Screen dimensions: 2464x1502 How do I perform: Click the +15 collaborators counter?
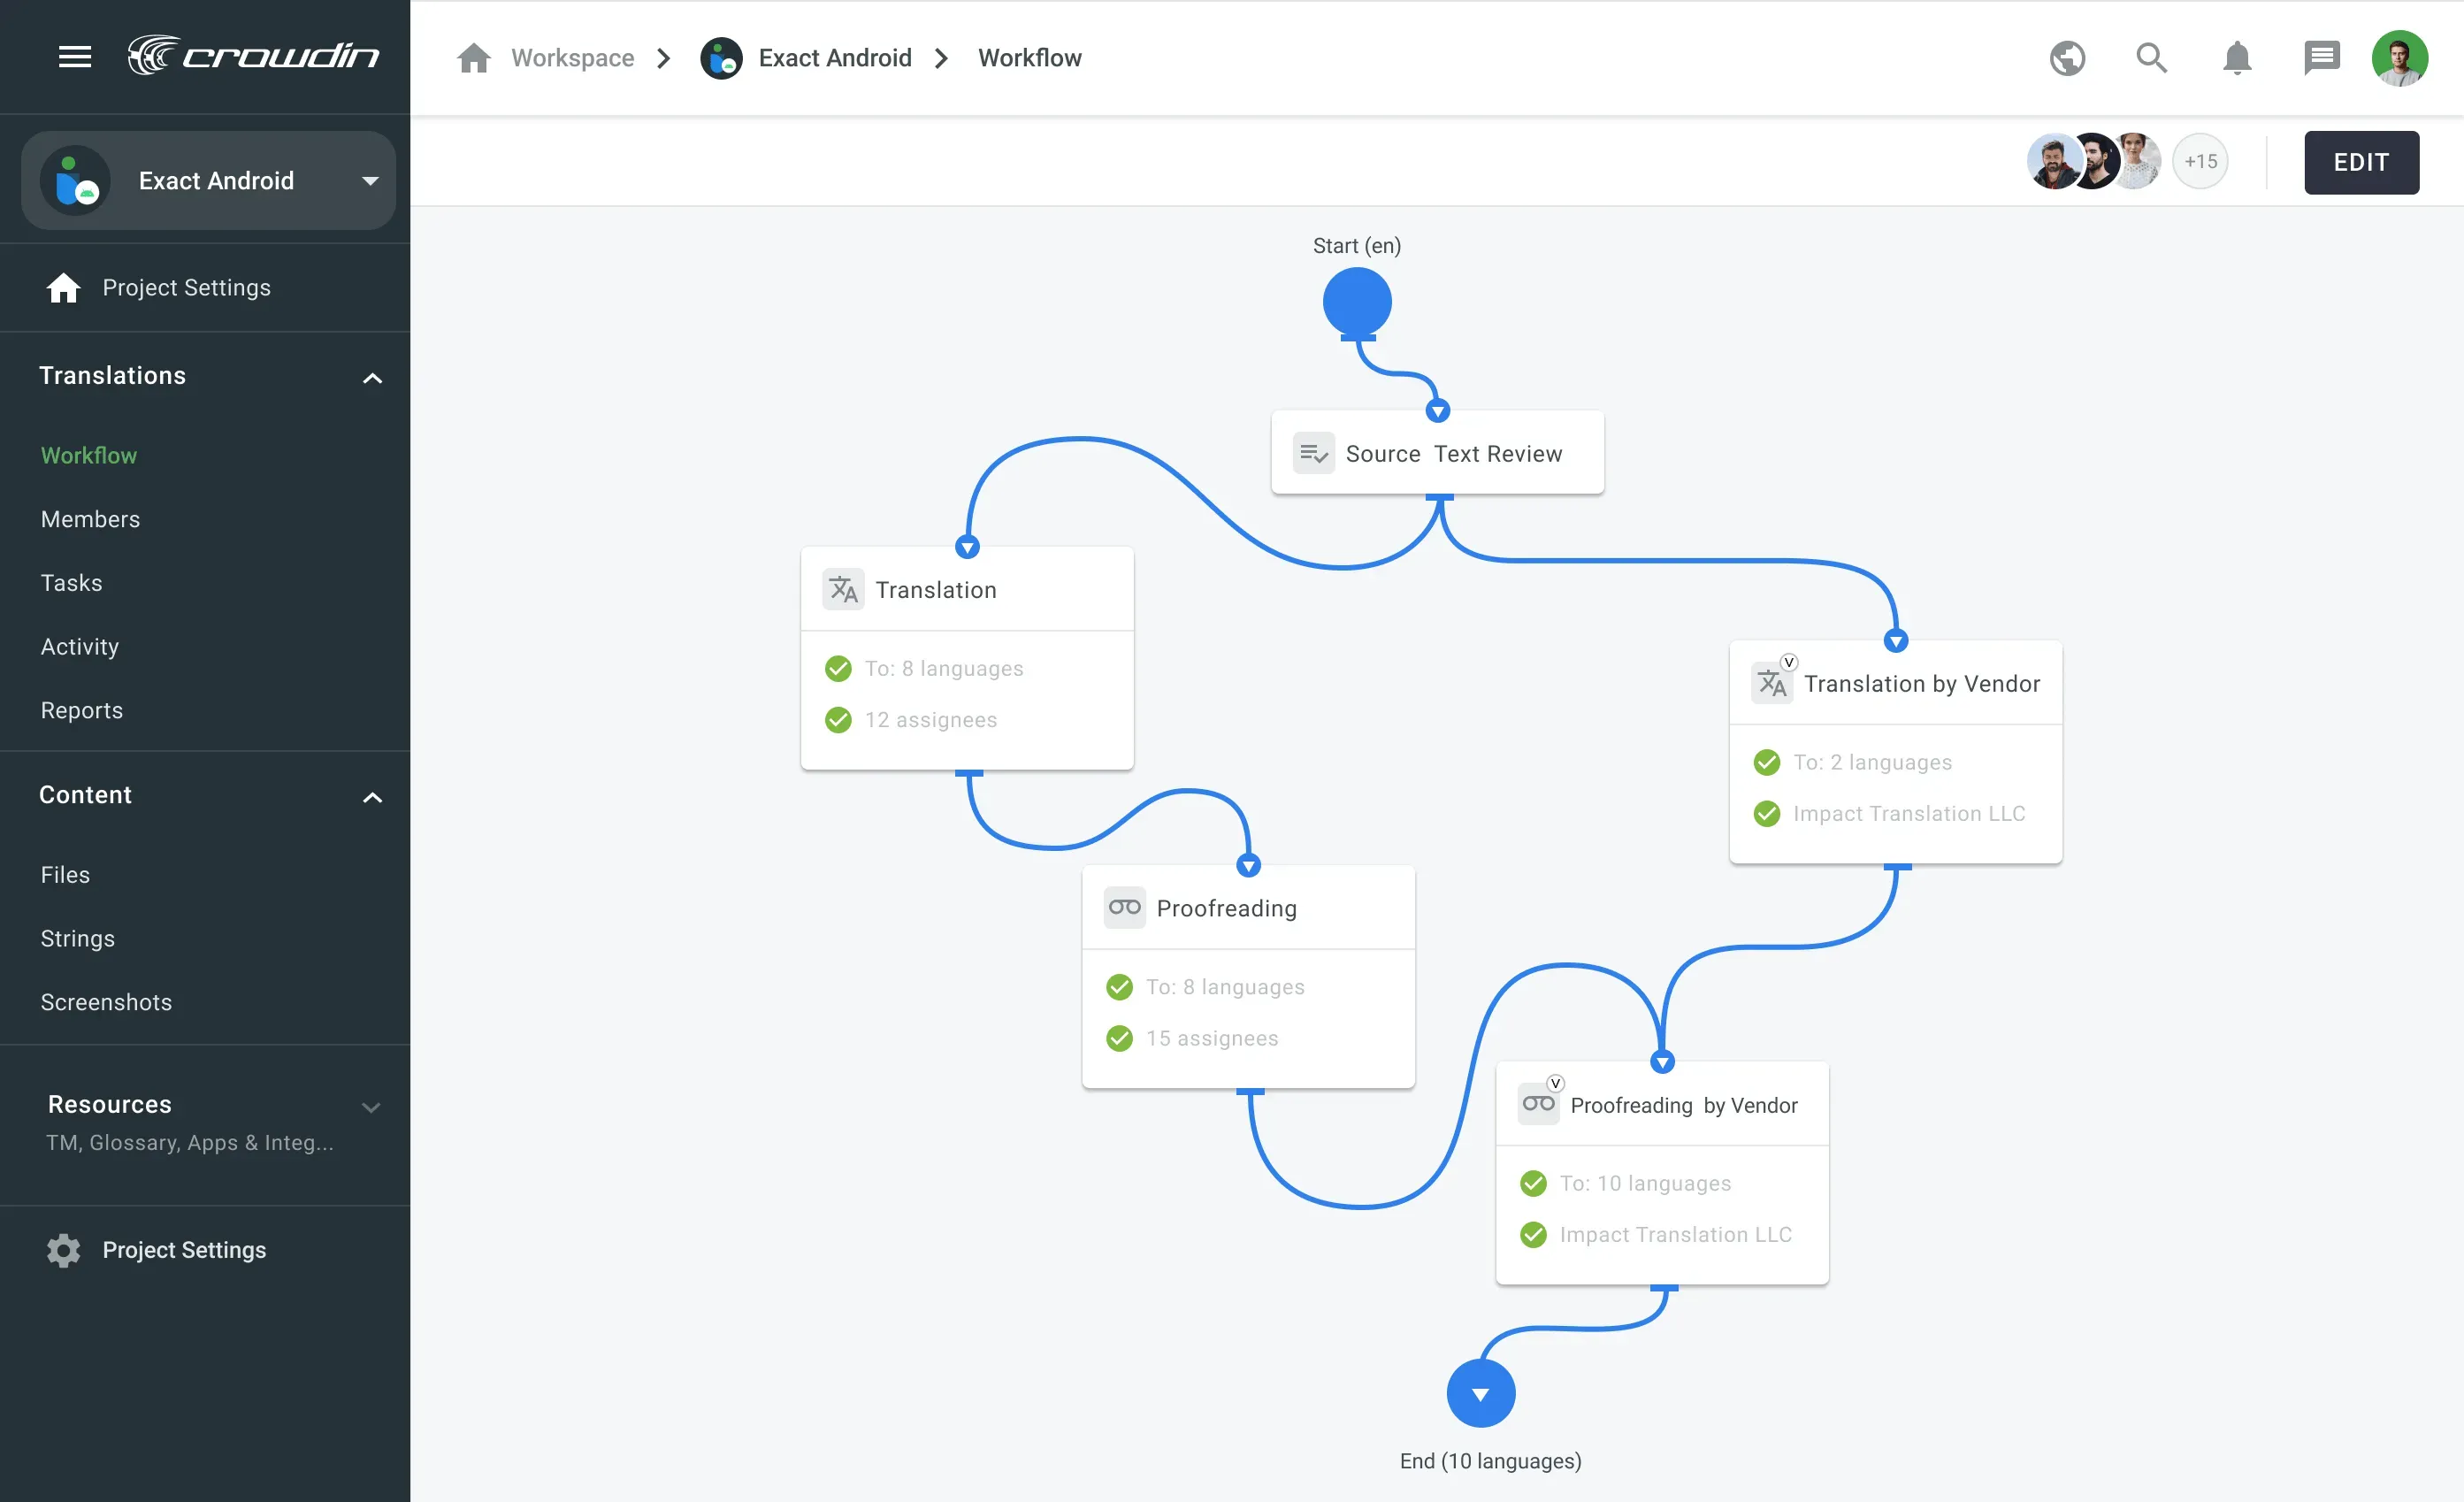[x=2200, y=161]
